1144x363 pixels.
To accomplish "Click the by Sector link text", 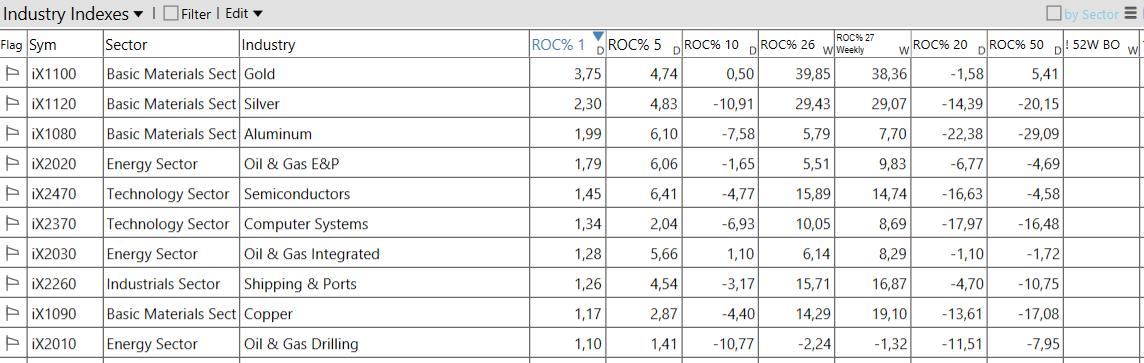I will [x=1091, y=14].
